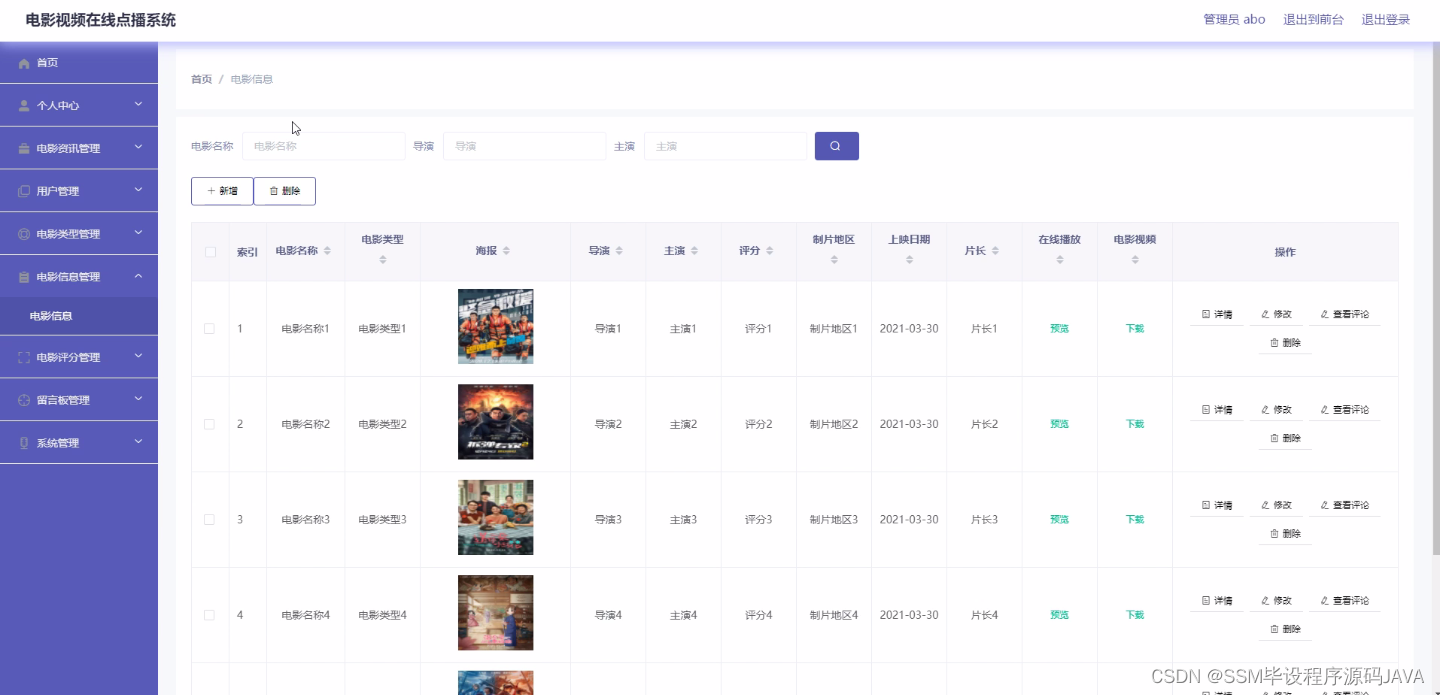Image resolution: width=1440 pixels, height=695 pixels.
Task: Click the 电影评分管理 sidebar icon
Action: (x=22, y=356)
